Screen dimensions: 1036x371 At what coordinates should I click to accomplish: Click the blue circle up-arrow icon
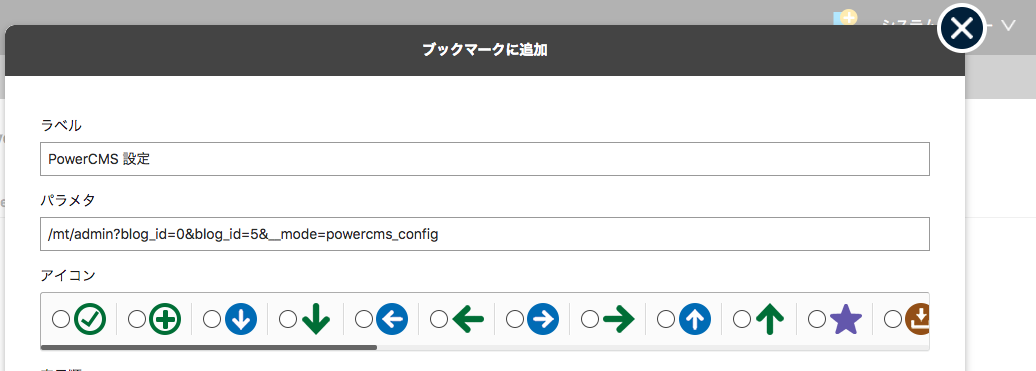pos(694,320)
